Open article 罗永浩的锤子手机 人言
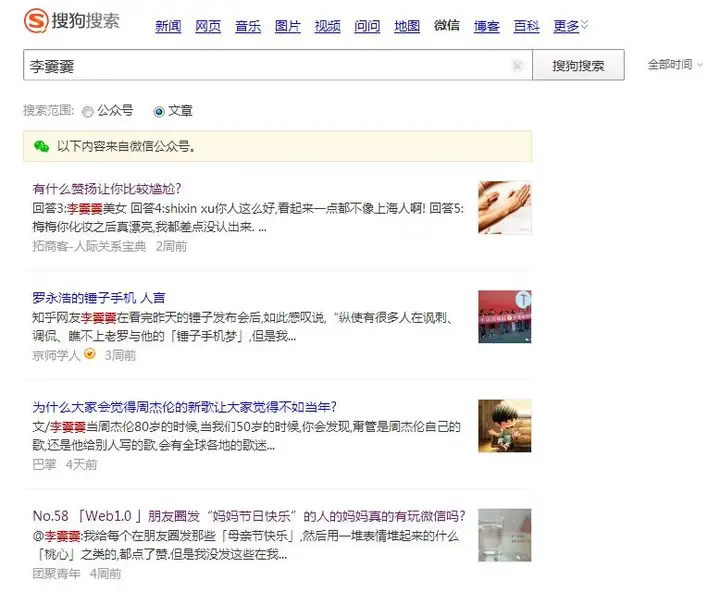This screenshot has width=720, height=592. coord(99,298)
